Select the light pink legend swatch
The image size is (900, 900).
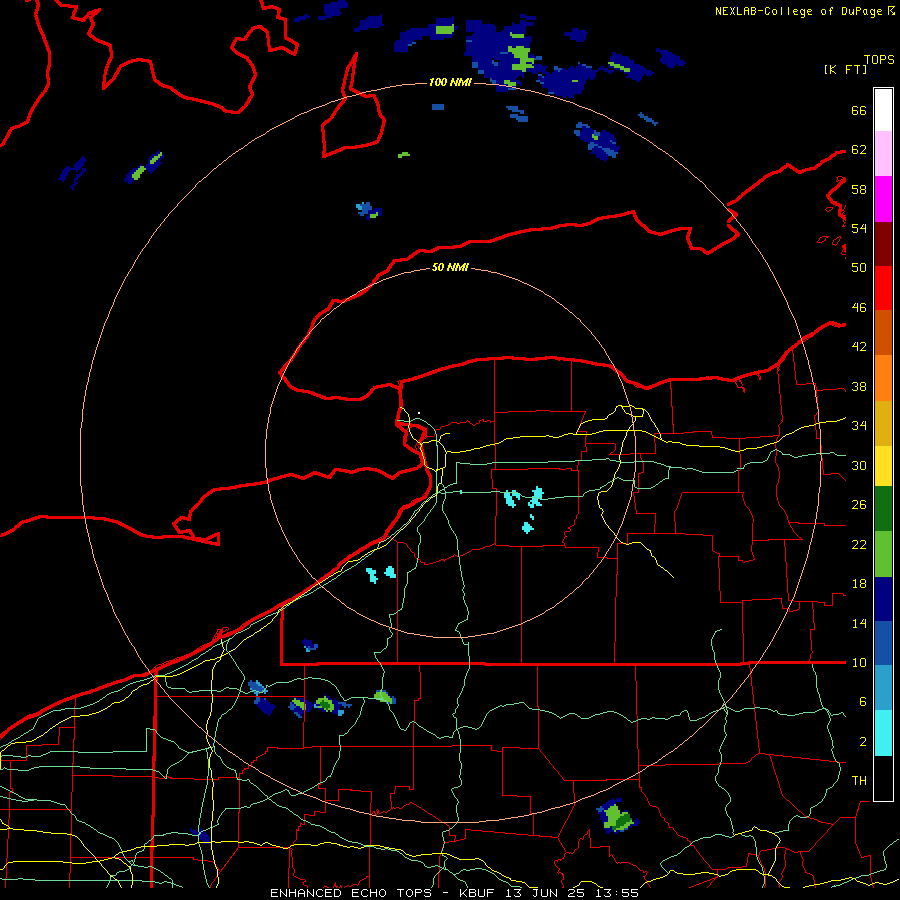click(883, 154)
